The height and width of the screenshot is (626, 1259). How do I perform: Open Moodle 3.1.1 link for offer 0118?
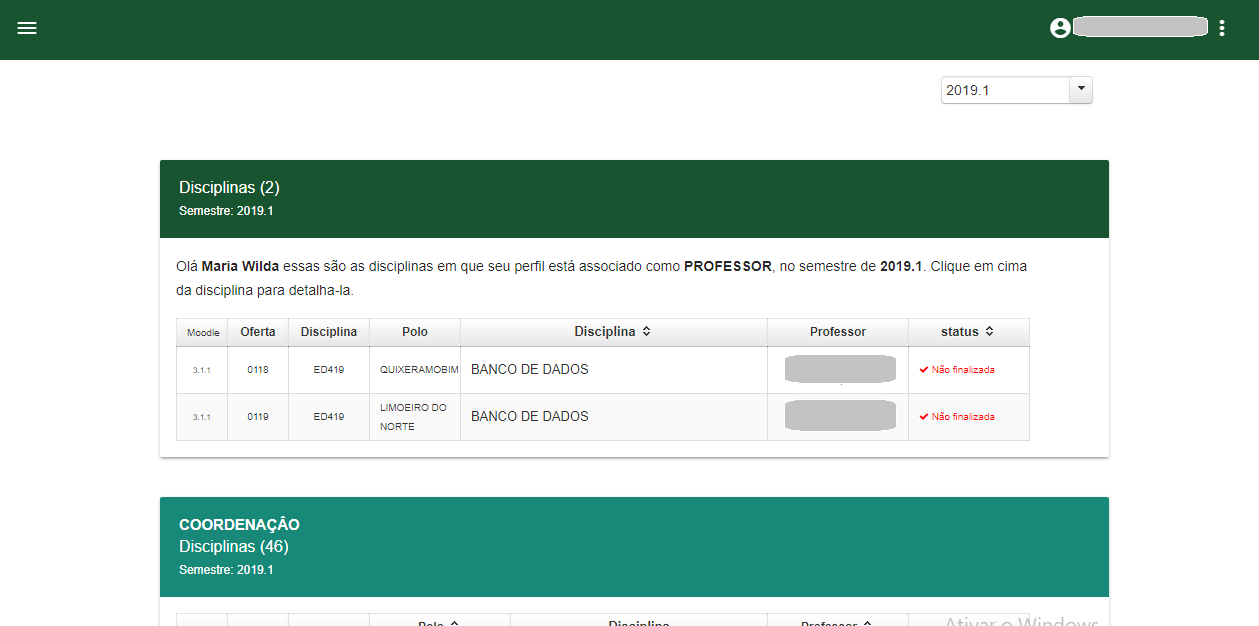(x=202, y=370)
